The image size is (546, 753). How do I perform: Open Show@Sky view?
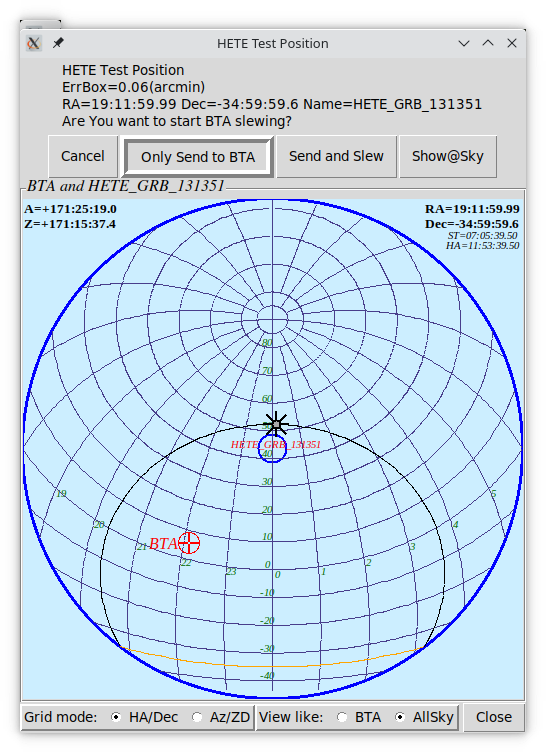[x=448, y=157]
